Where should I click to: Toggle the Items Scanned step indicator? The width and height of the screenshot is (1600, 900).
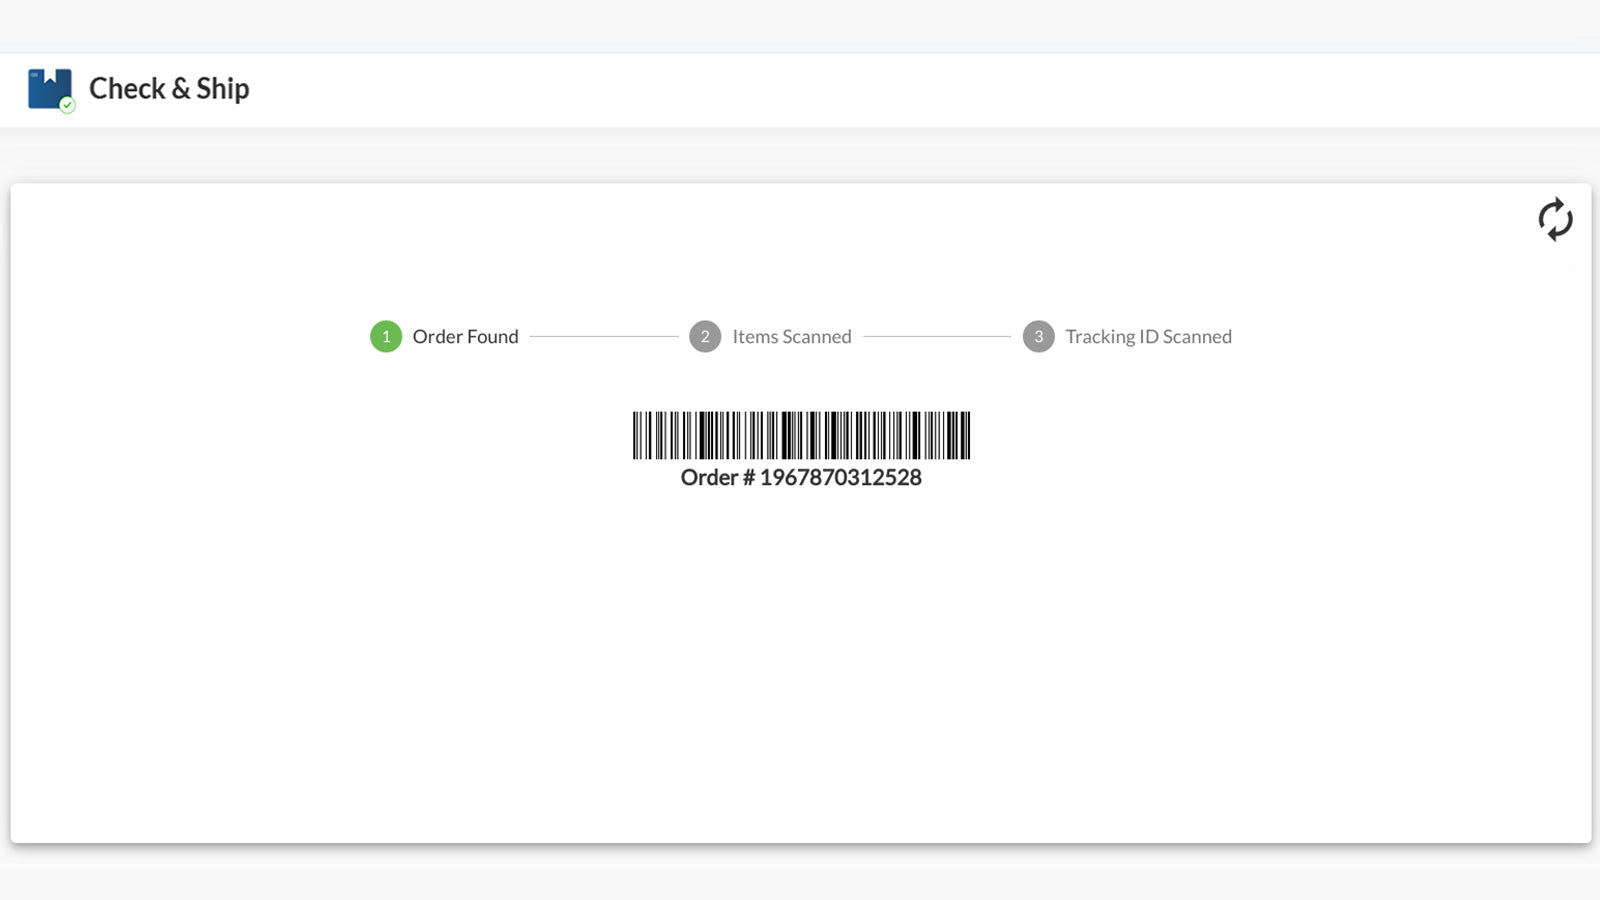pos(706,337)
